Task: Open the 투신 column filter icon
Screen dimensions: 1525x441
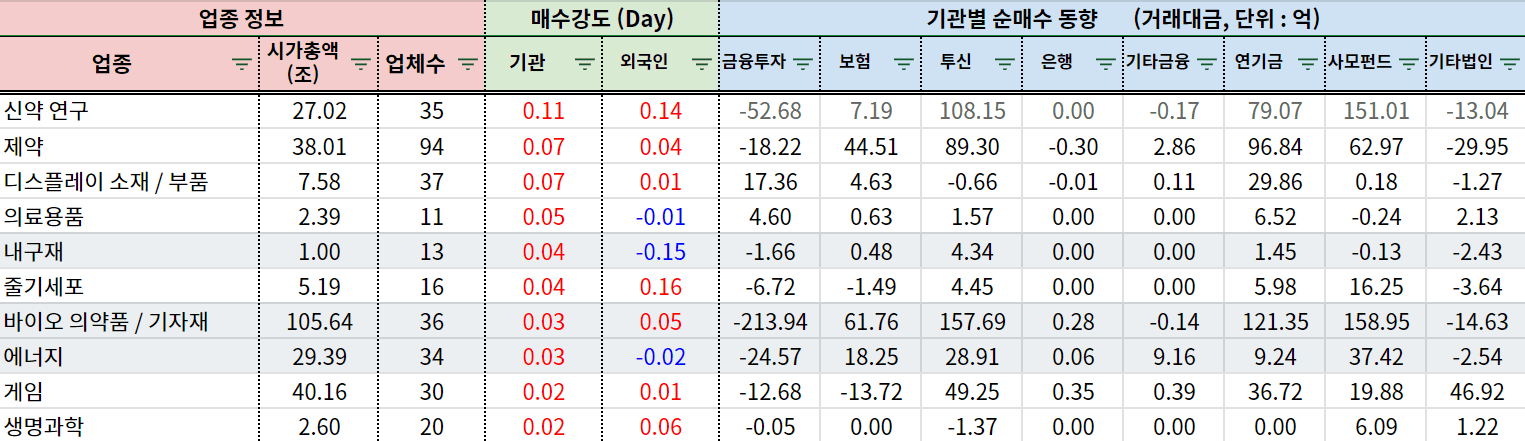Action: pyautogui.click(x=1003, y=63)
